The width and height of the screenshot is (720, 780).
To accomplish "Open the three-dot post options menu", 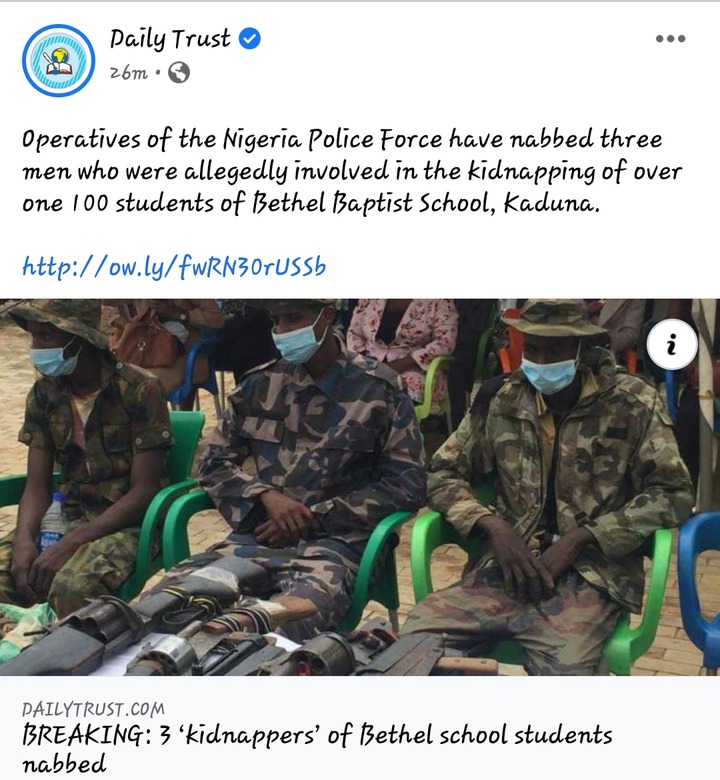I will [670, 39].
